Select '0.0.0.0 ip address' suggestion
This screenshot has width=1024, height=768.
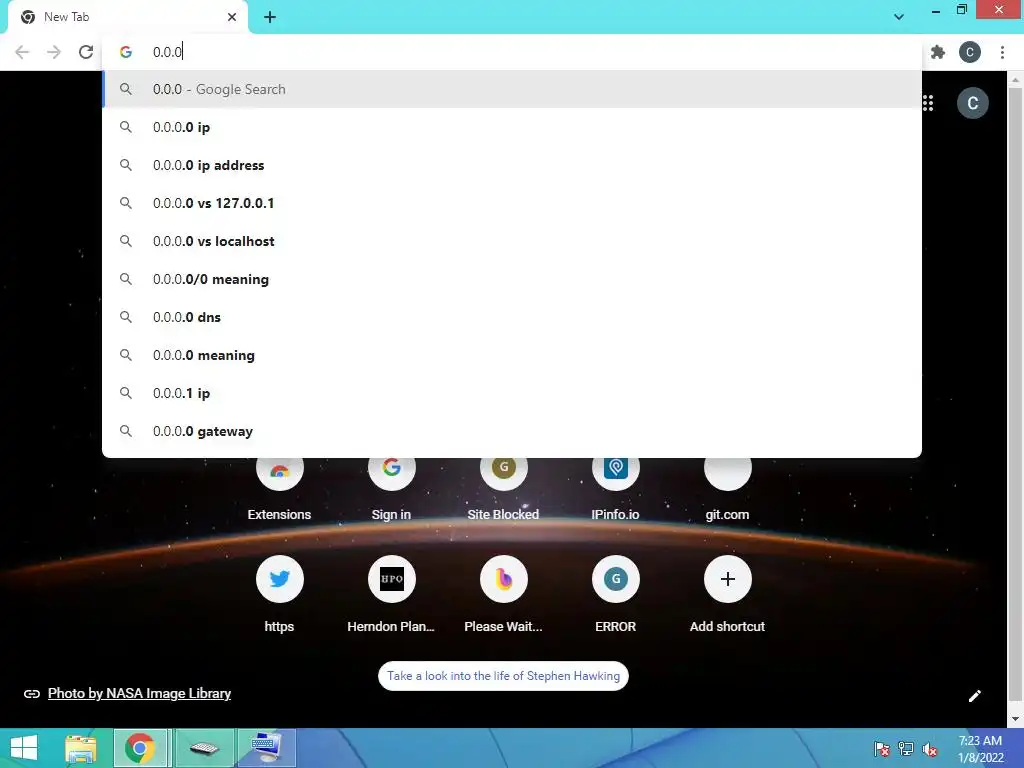point(512,165)
